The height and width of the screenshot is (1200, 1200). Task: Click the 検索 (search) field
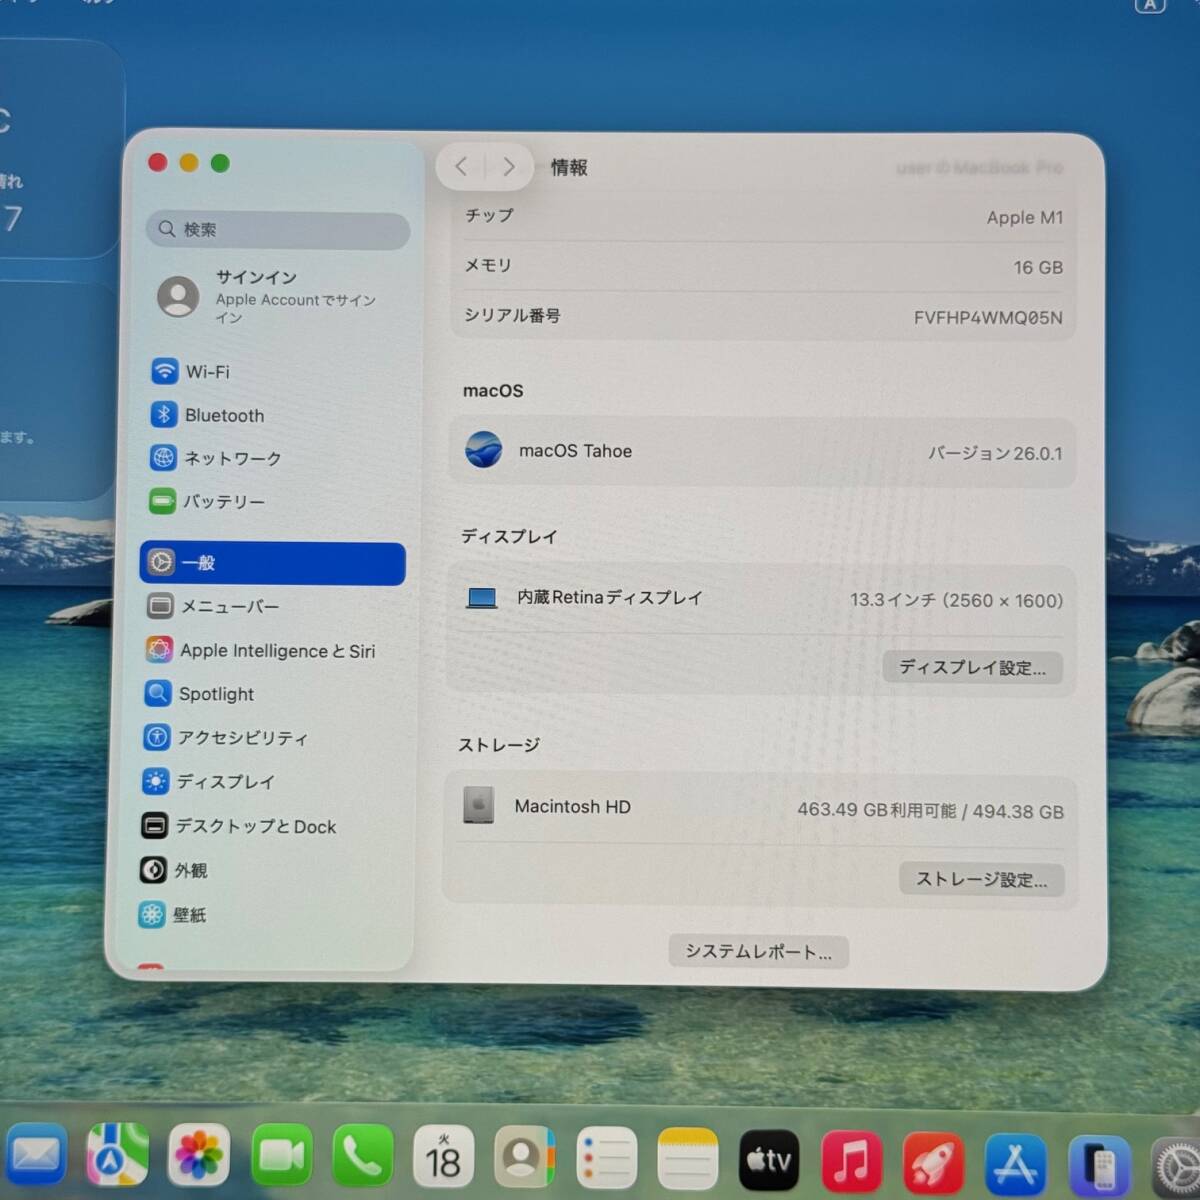tap(277, 230)
